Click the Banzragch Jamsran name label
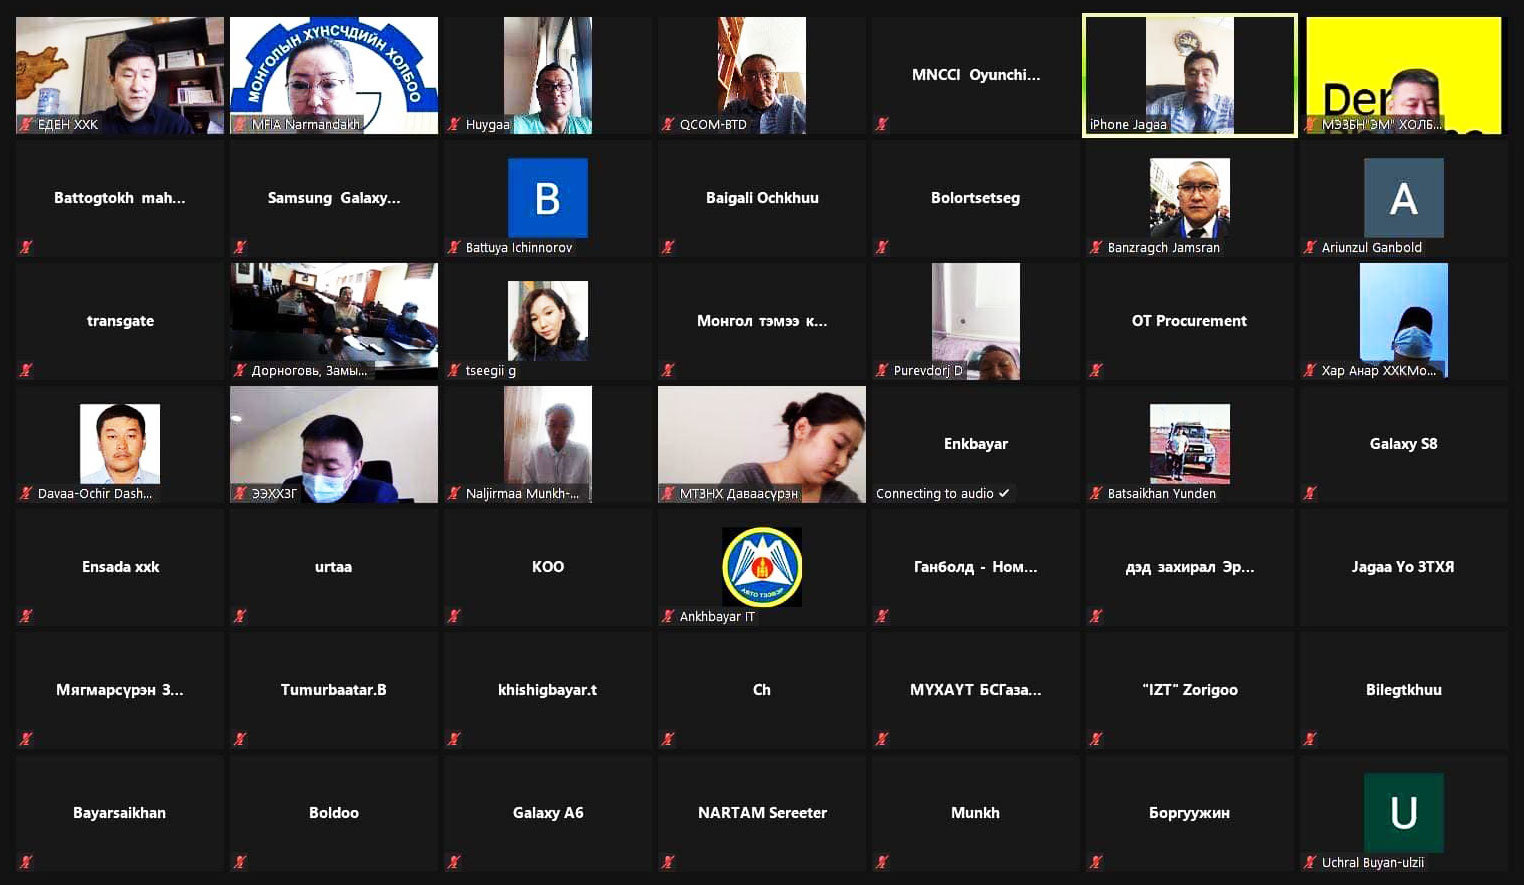Image resolution: width=1524 pixels, height=885 pixels. (1163, 247)
